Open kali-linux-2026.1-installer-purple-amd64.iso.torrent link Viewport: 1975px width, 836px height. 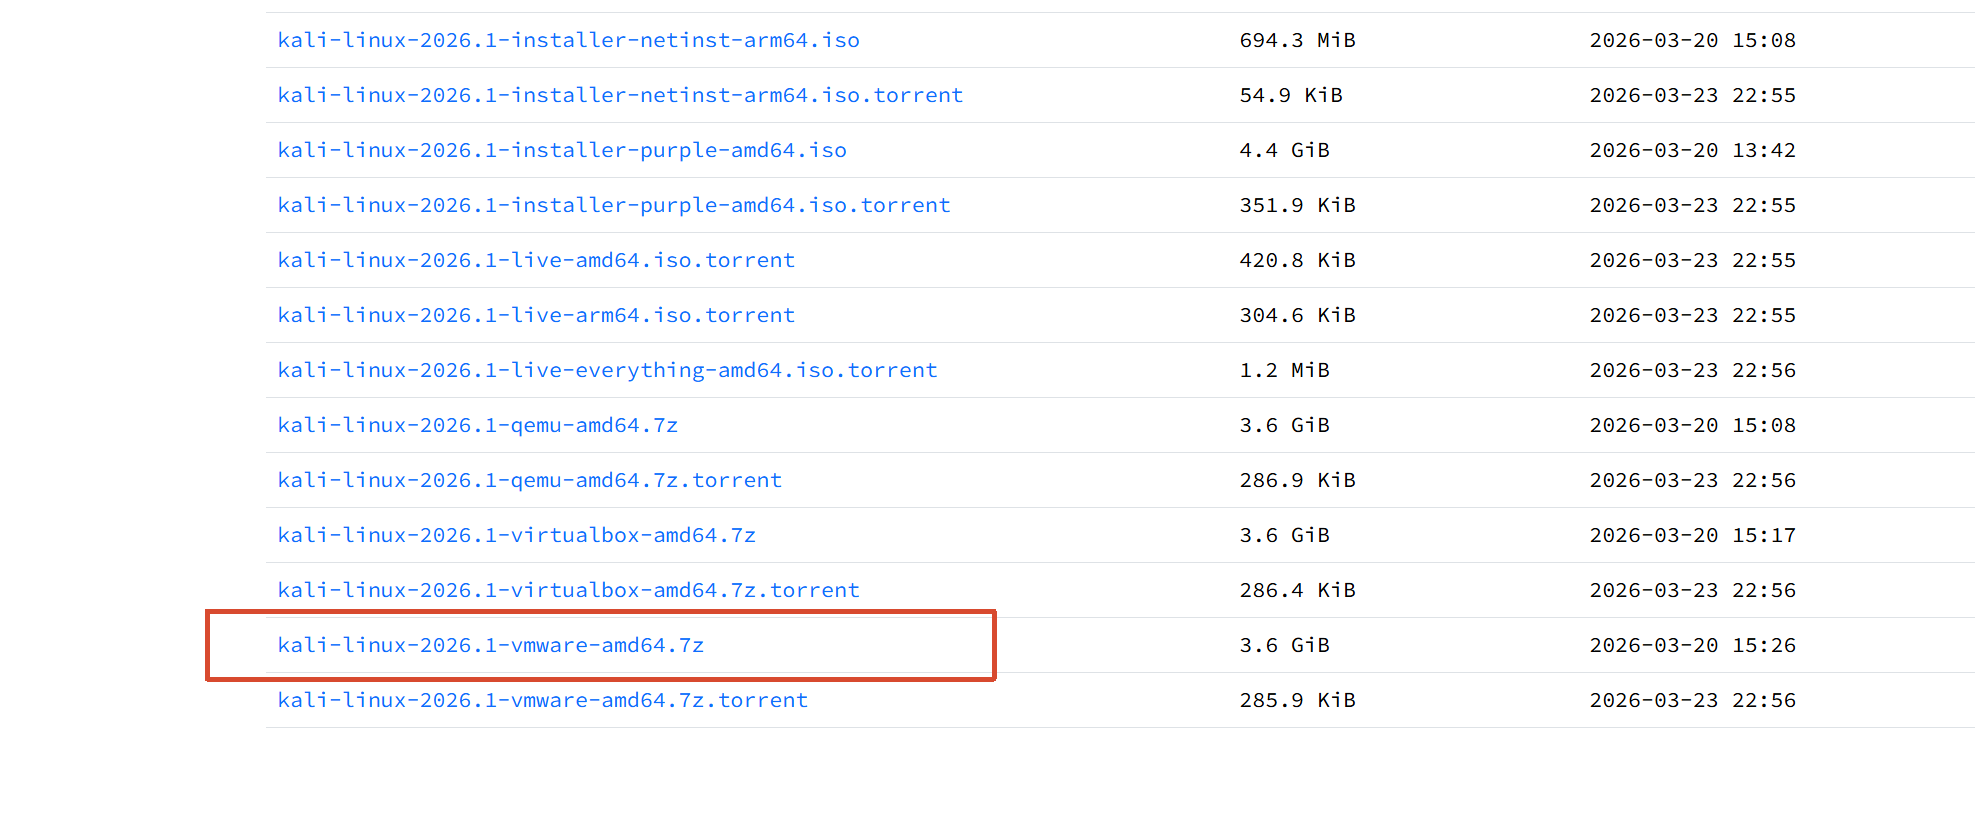(614, 205)
